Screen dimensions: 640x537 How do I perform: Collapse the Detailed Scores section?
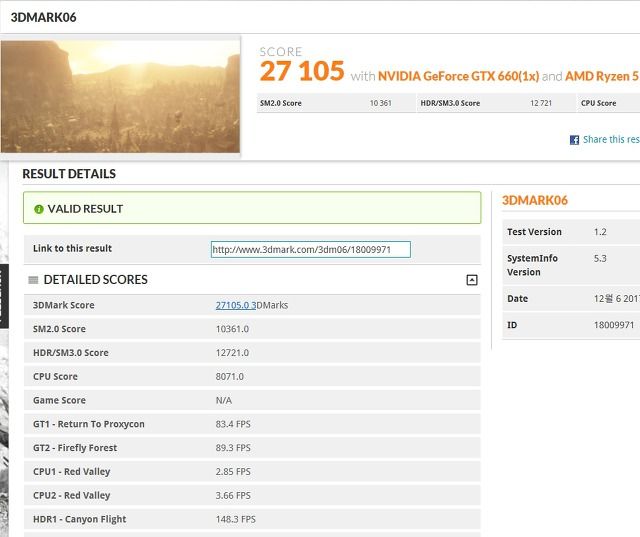click(x=472, y=280)
